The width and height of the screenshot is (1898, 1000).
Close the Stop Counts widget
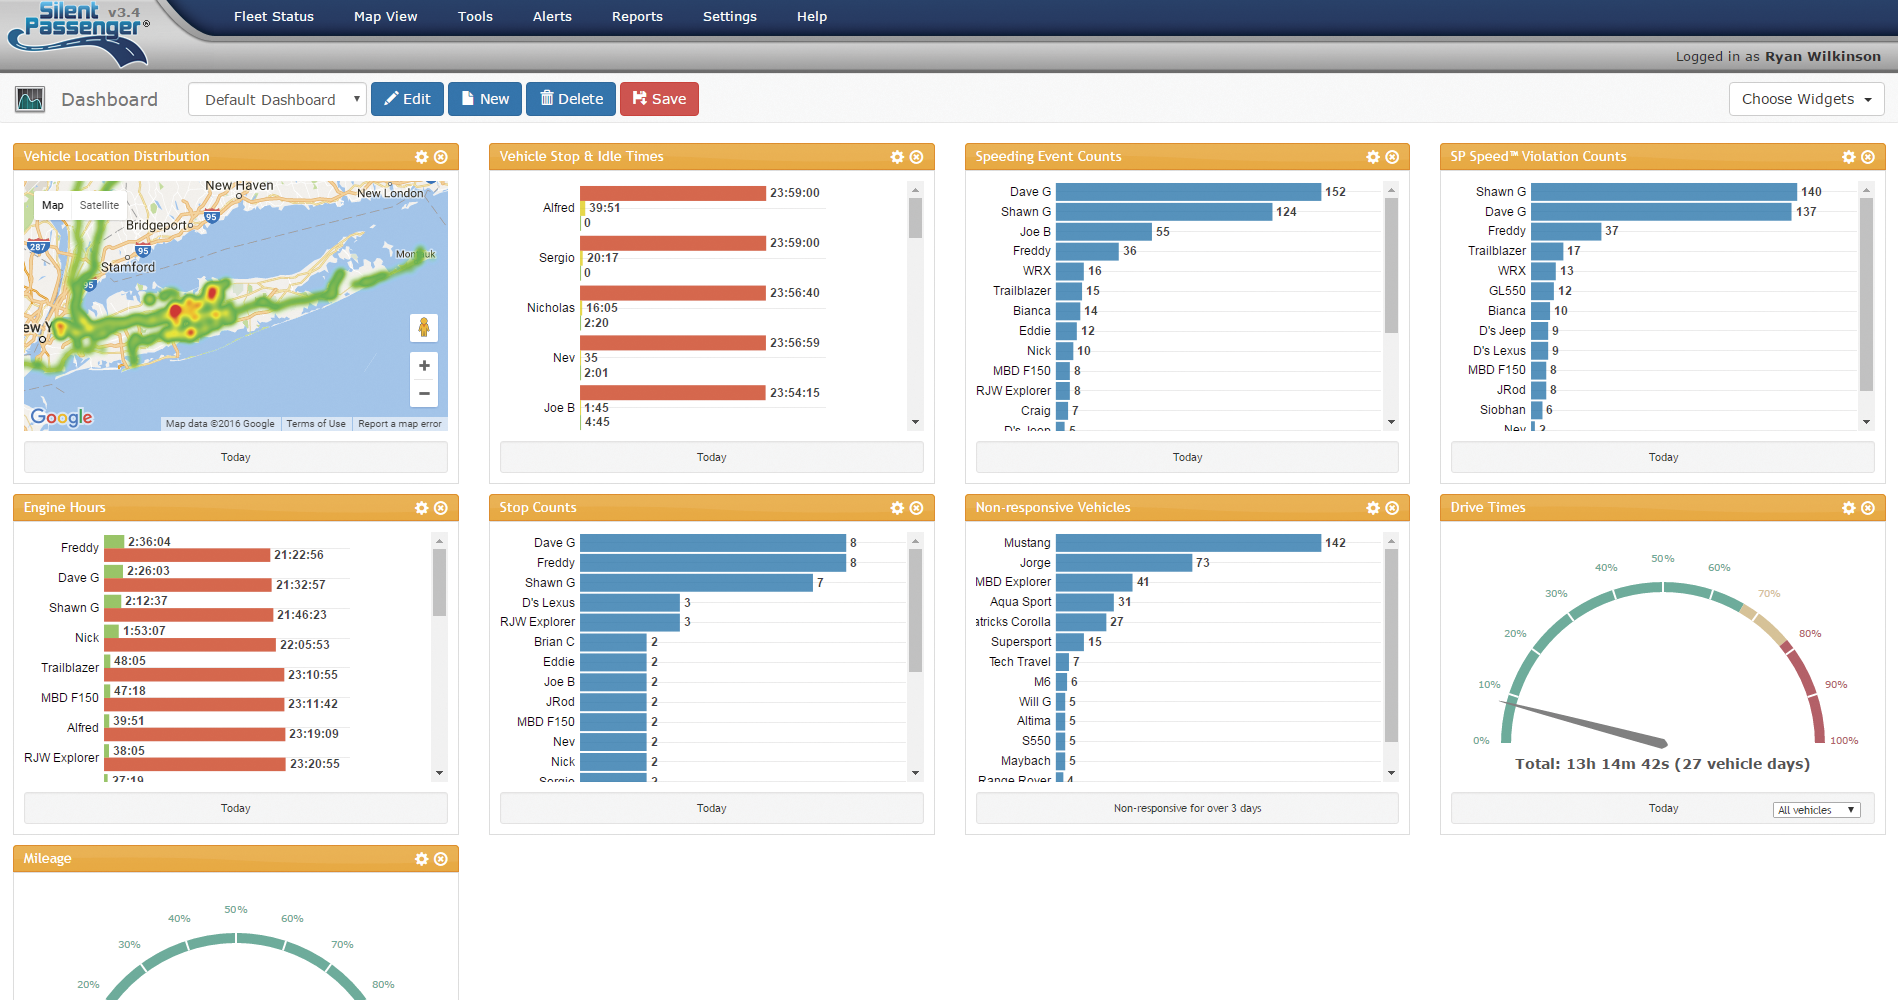tap(916, 508)
